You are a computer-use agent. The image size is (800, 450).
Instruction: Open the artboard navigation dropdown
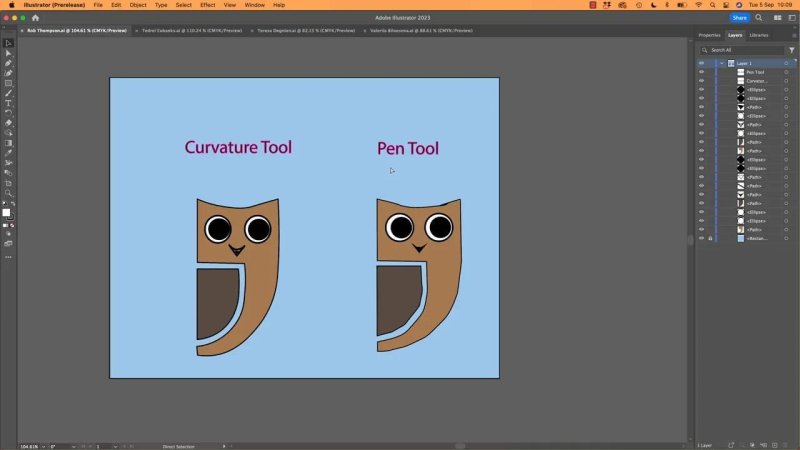click(x=115, y=446)
